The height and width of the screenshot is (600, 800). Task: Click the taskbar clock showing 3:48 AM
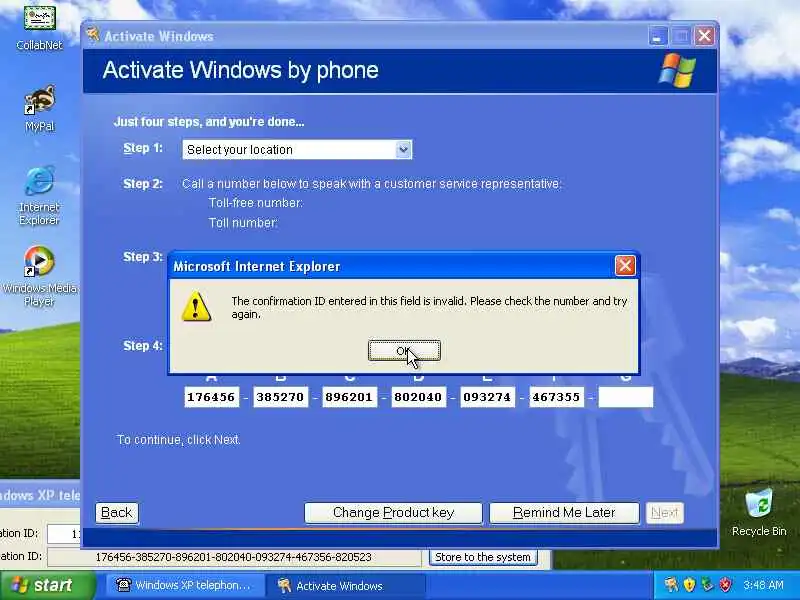[763, 585]
